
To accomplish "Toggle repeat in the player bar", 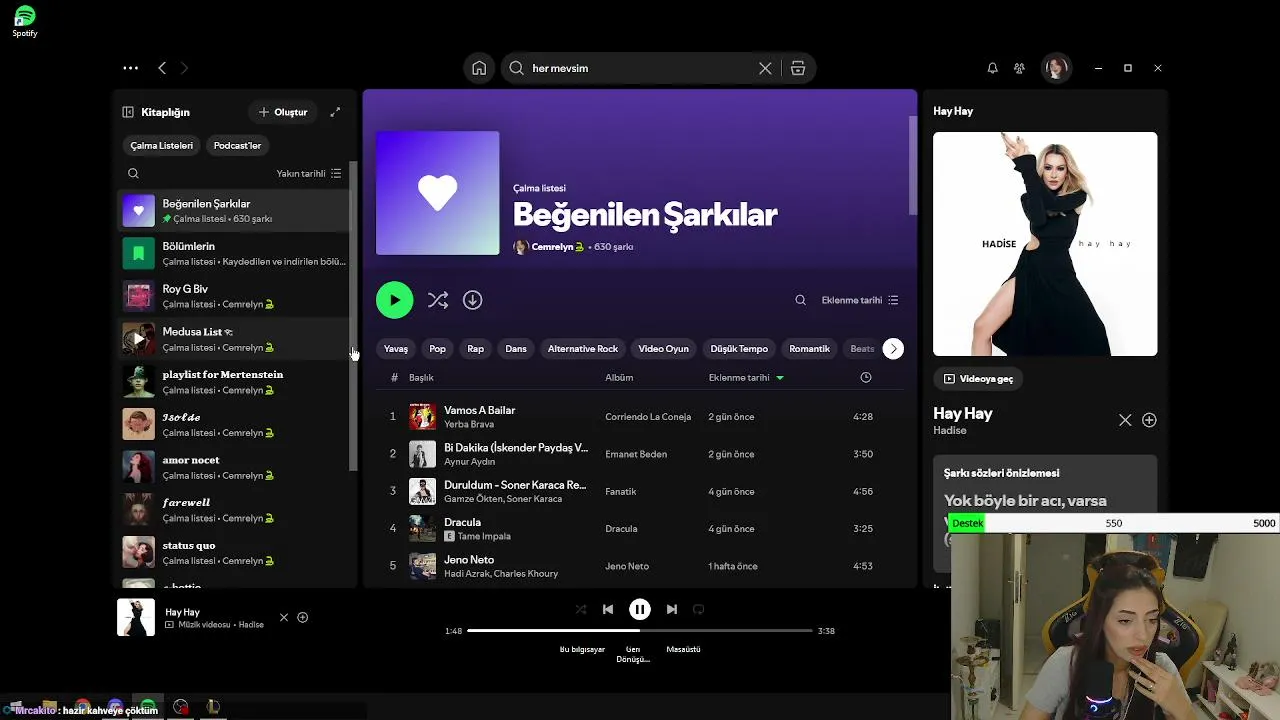I will click(x=699, y=609).
